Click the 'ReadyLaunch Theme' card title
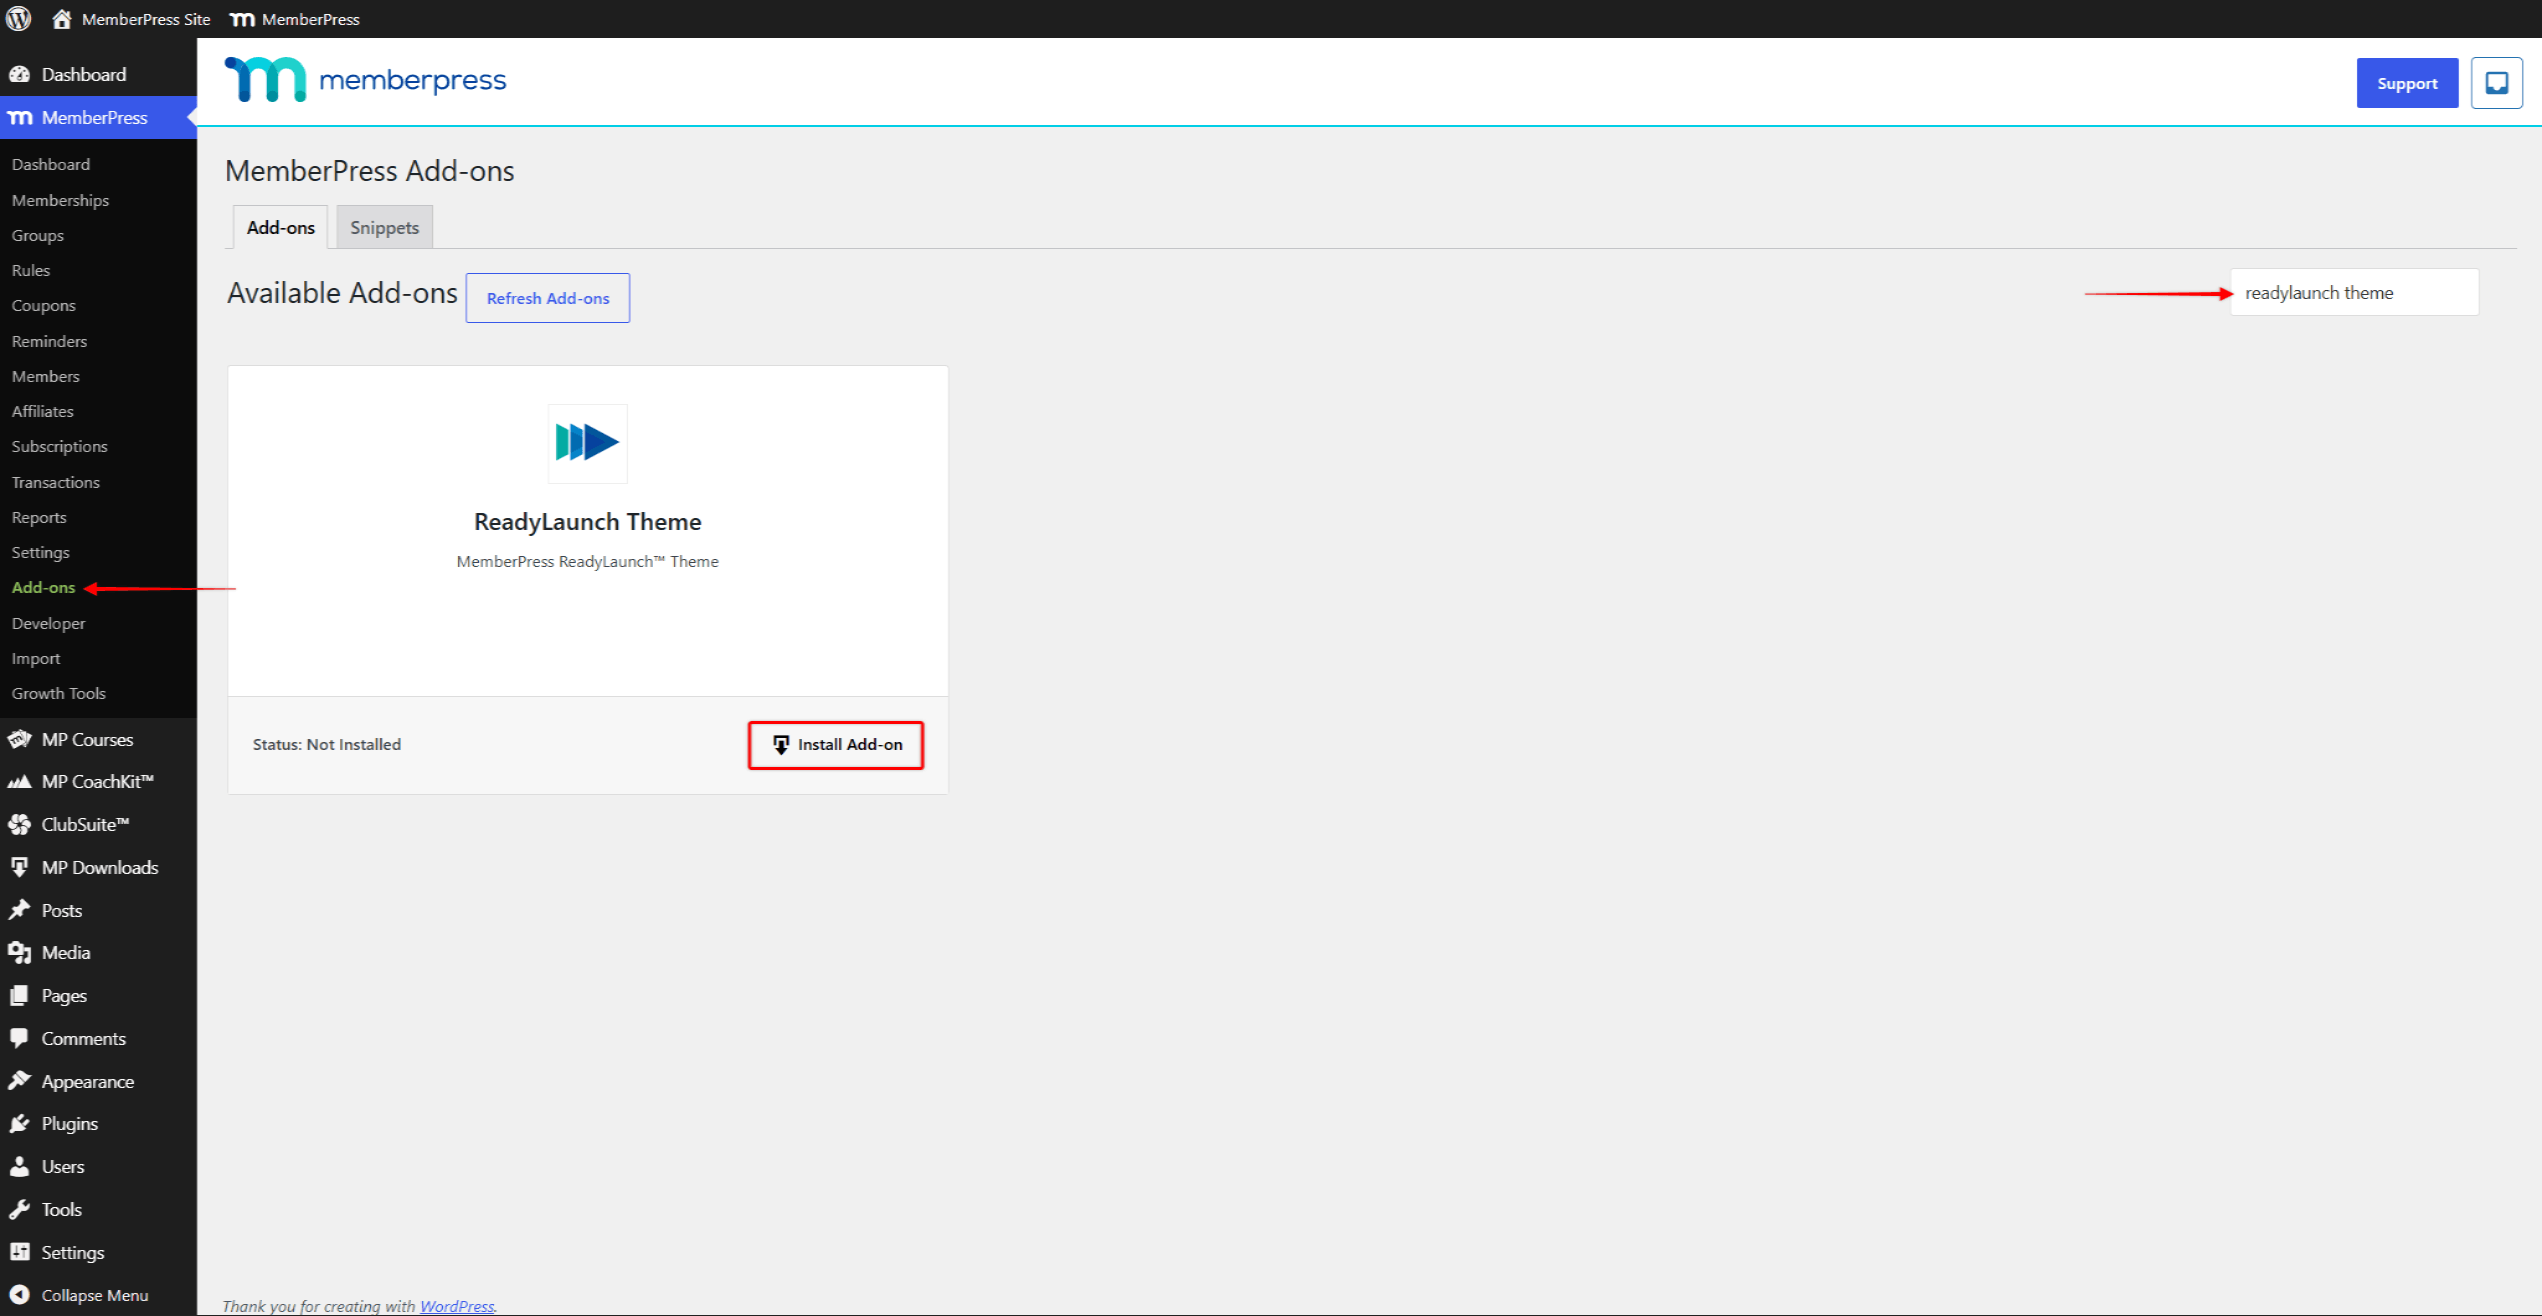 (587, 522)
